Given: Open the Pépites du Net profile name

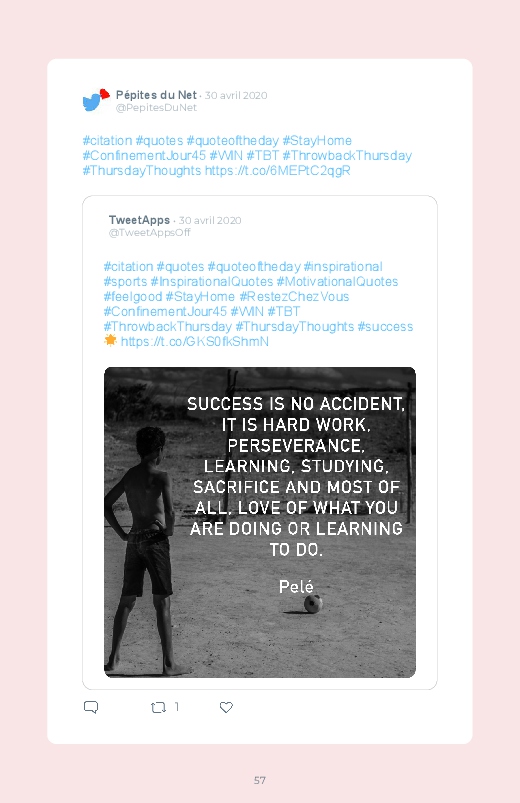Looking at the screenshot, I should (156, 95).
